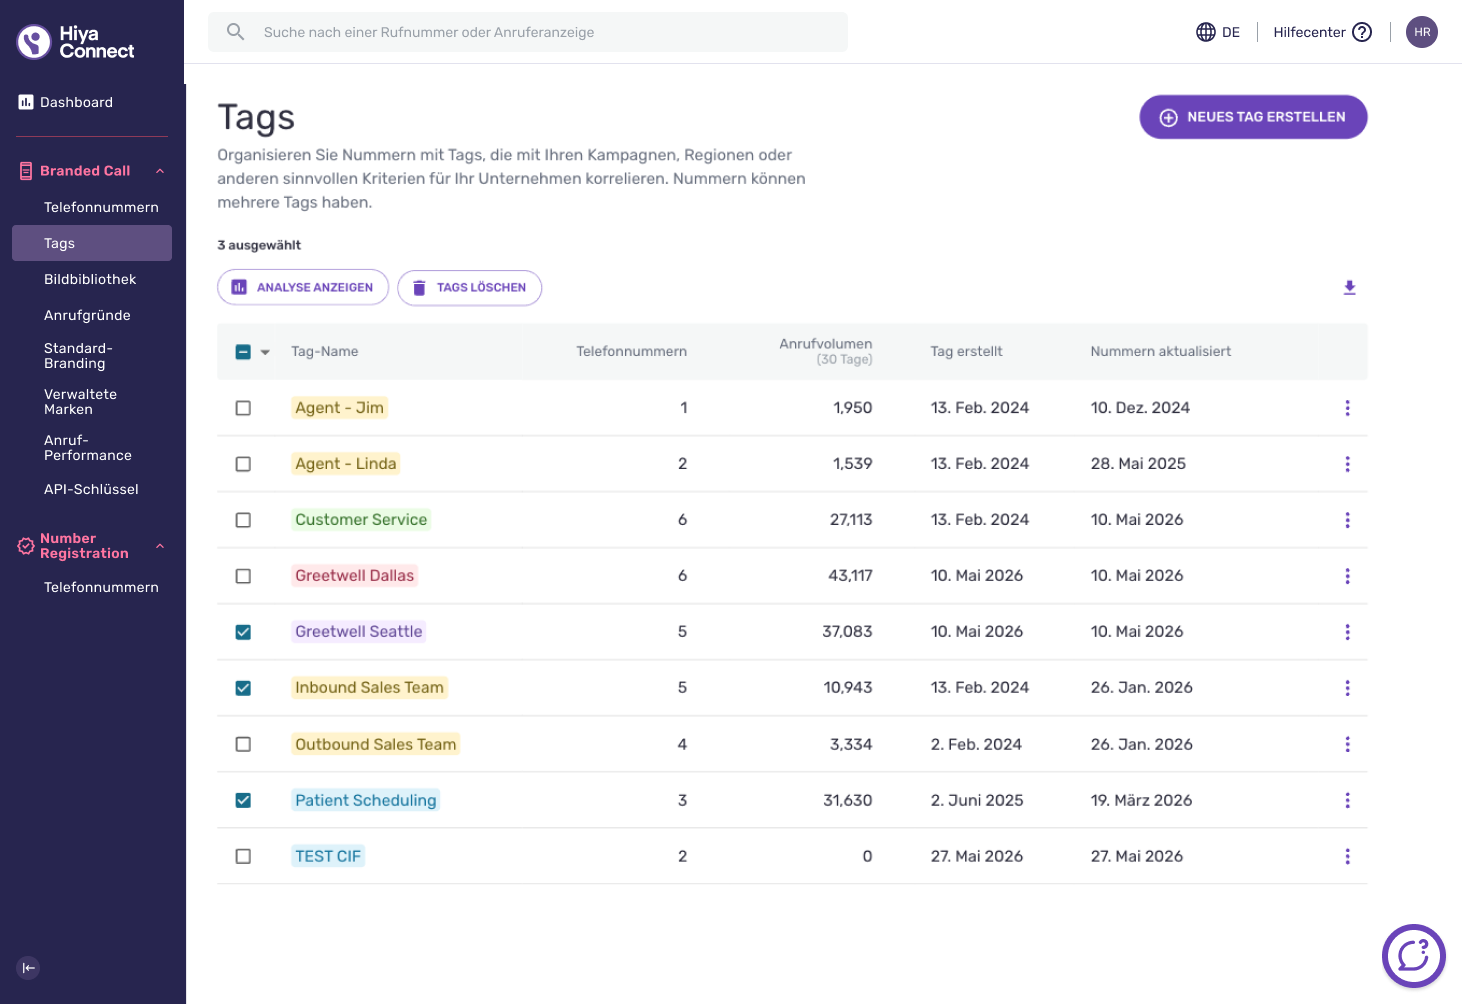Uncheck the Greetwell Seattle checkbox
The width and height of the screenshot is (1462, 1004).
point(243,632)
